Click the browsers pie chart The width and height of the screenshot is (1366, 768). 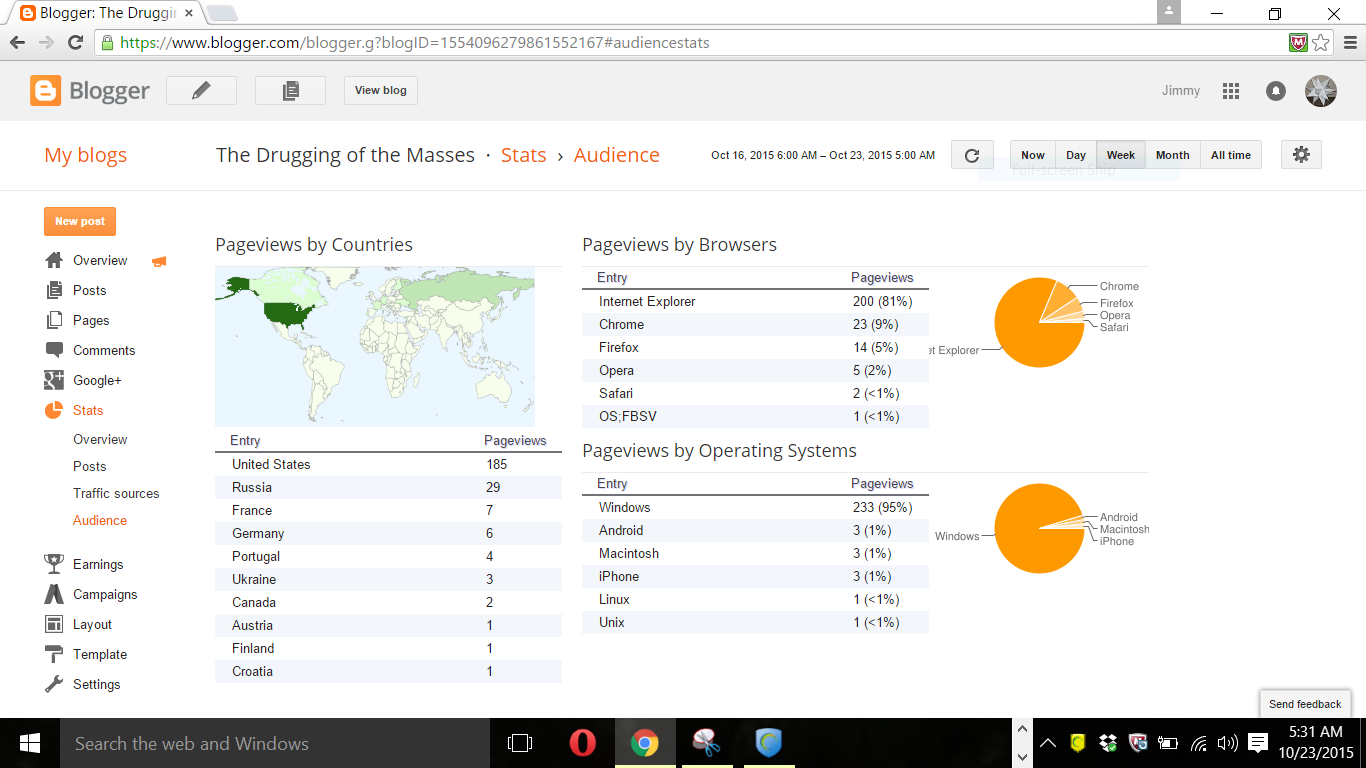tap(1039, 322)
